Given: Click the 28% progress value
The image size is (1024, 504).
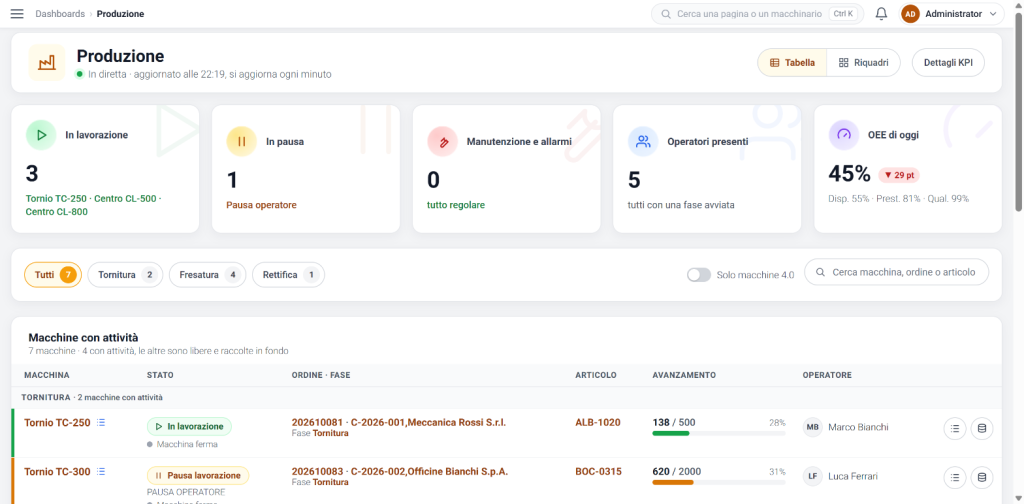Looking at the screenshot, I should tap(777, 423).
